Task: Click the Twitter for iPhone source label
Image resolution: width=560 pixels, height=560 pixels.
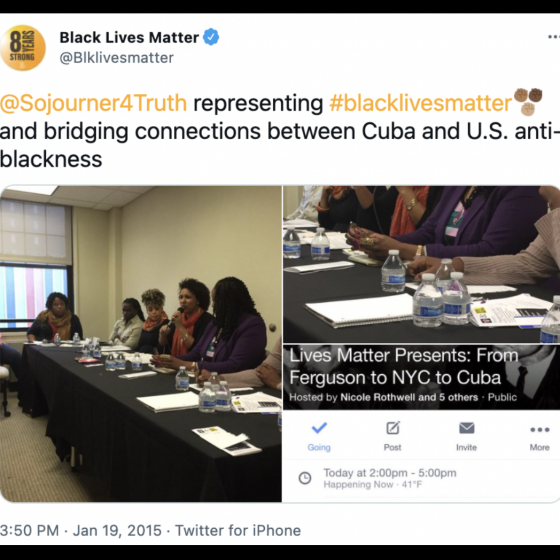Action: 238,530
